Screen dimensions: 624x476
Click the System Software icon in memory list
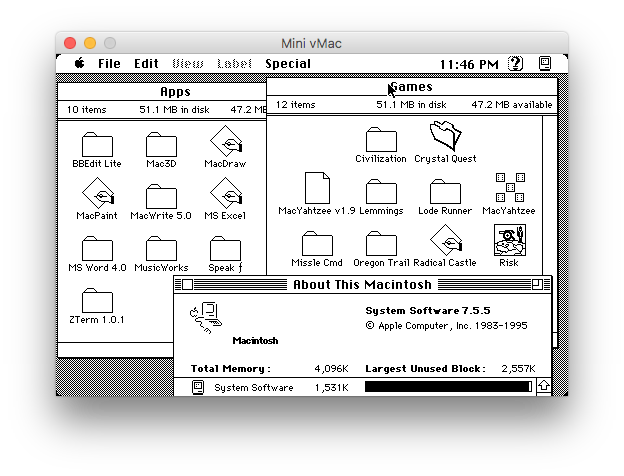pyautogui.click(x=198, y=387)
